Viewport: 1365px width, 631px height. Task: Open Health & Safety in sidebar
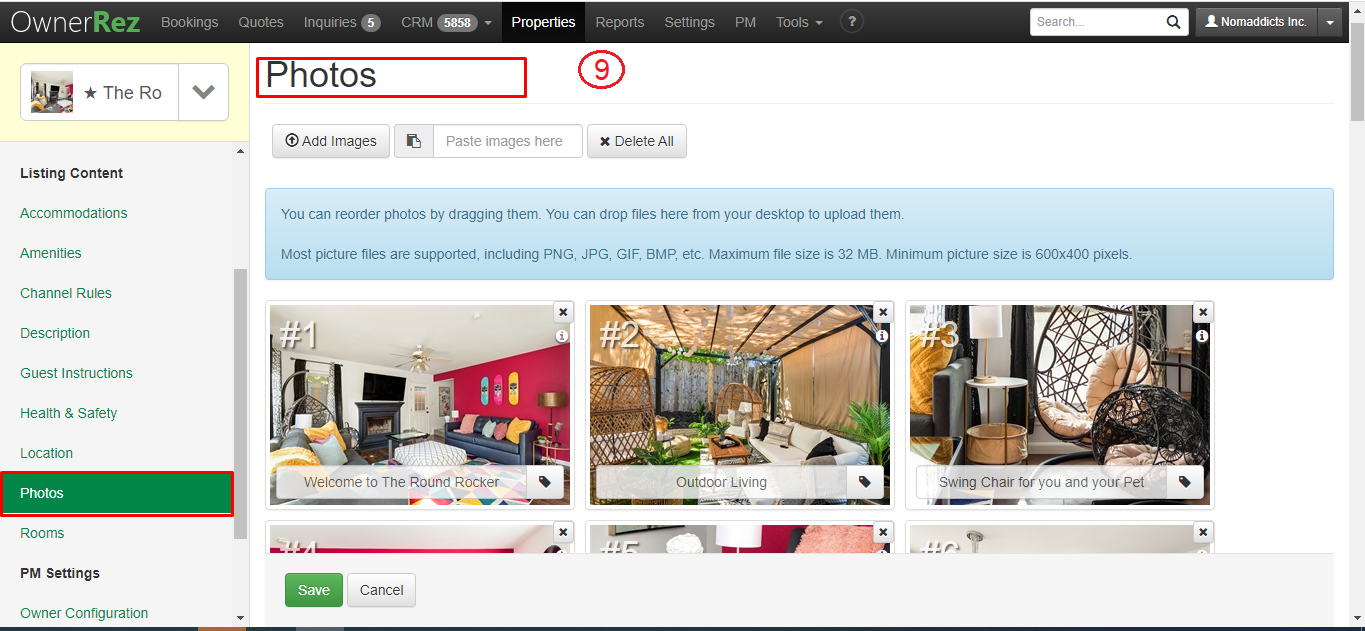[68, 413]
